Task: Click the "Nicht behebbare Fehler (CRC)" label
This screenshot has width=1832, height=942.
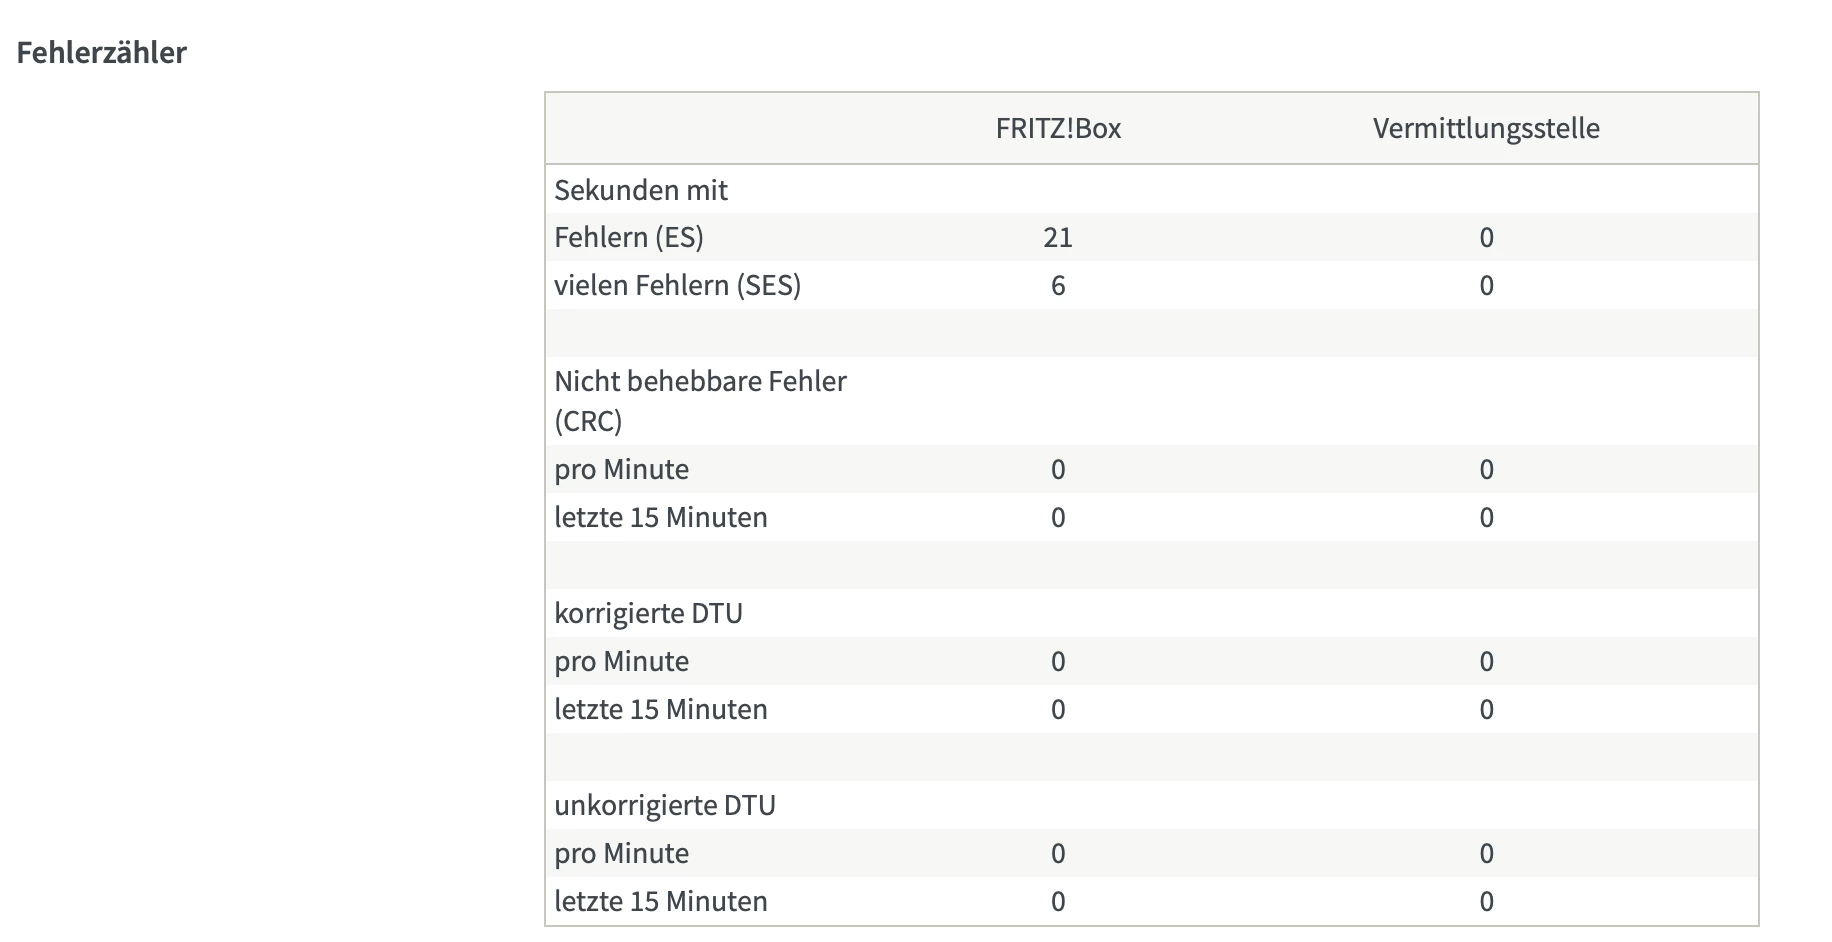Action: pyautogui.click(x=700, y=400)
